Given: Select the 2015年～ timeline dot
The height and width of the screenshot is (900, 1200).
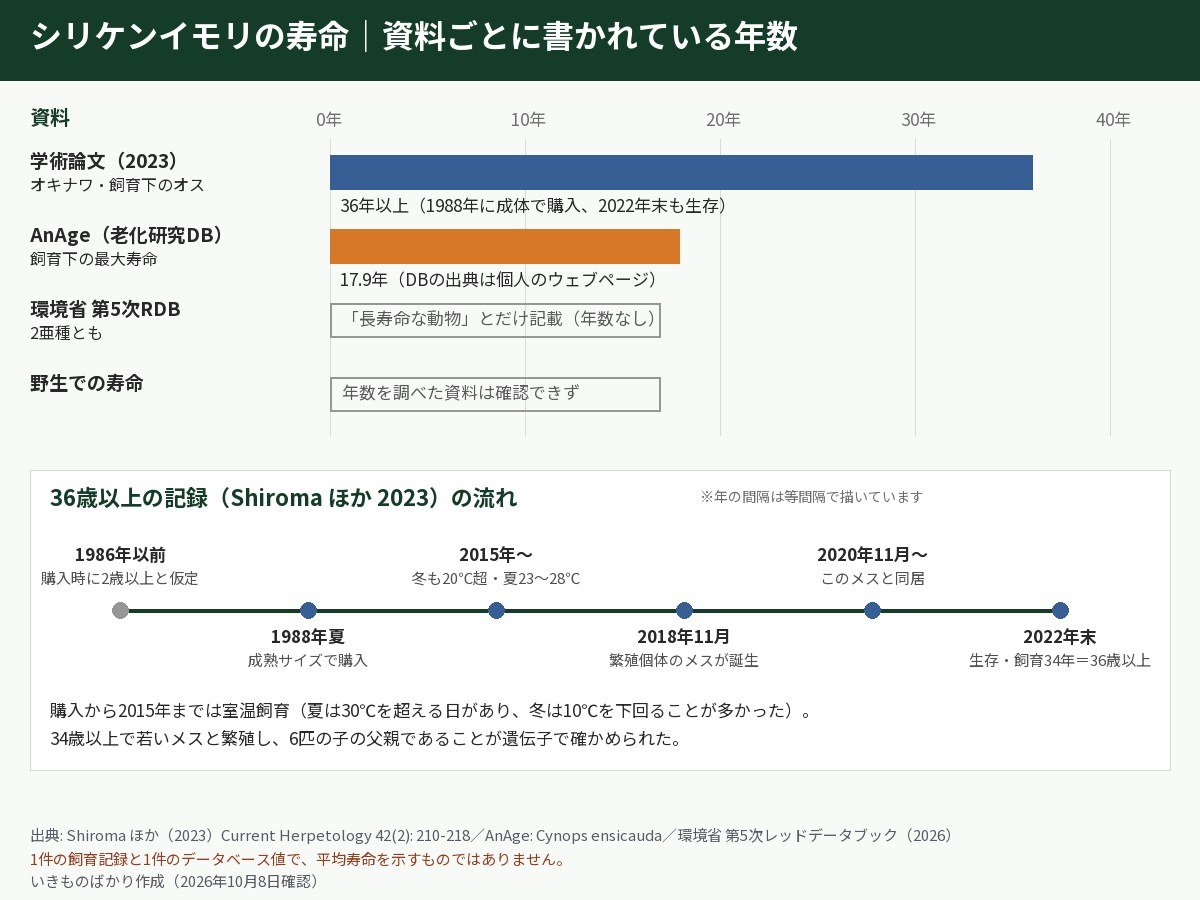Looking at the screenshot, I should 496,610.
